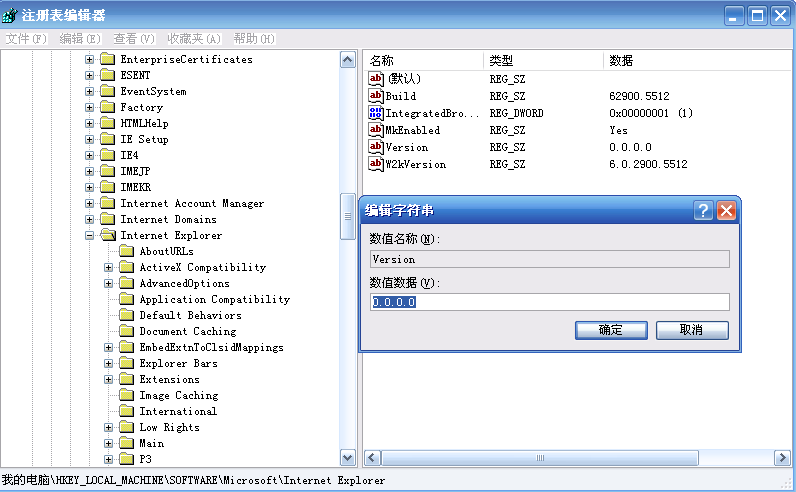Open the 收藏夹(A) menu
The image size is (796, 492).
[194, 39]
